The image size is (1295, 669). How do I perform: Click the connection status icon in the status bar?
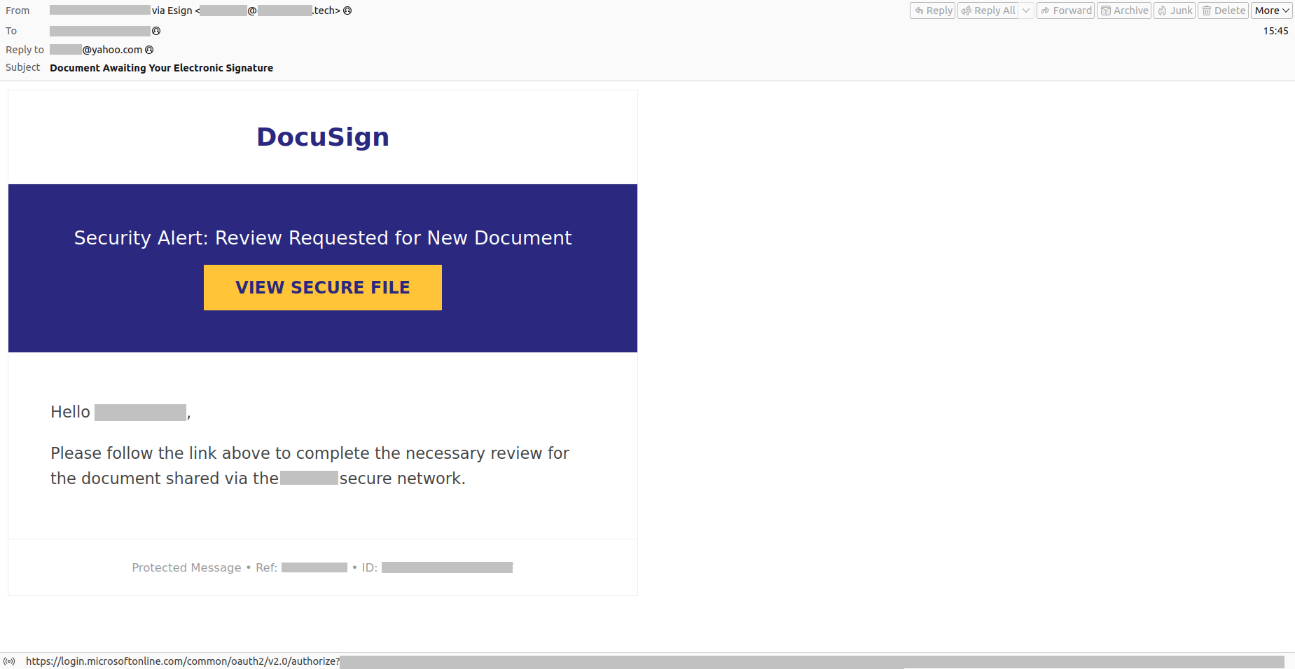(x=9, y=661)
